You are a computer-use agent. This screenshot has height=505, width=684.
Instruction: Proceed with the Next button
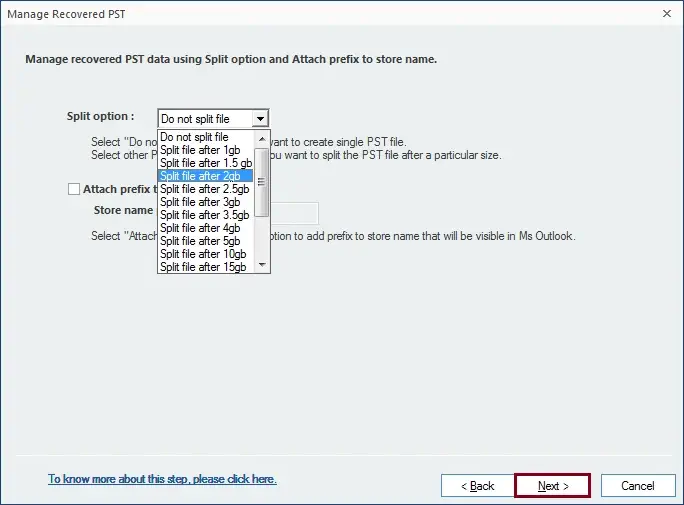tap(553, 485)
